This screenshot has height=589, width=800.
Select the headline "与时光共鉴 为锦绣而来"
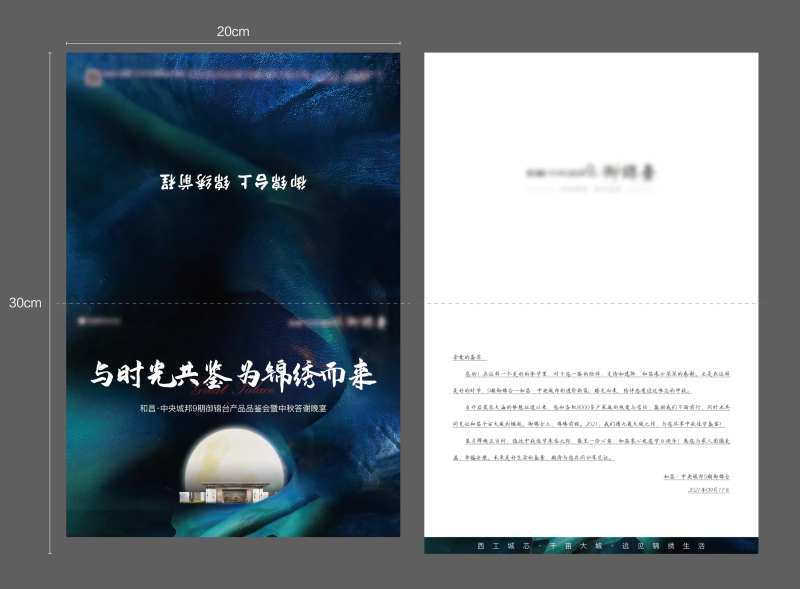point(234,375)
